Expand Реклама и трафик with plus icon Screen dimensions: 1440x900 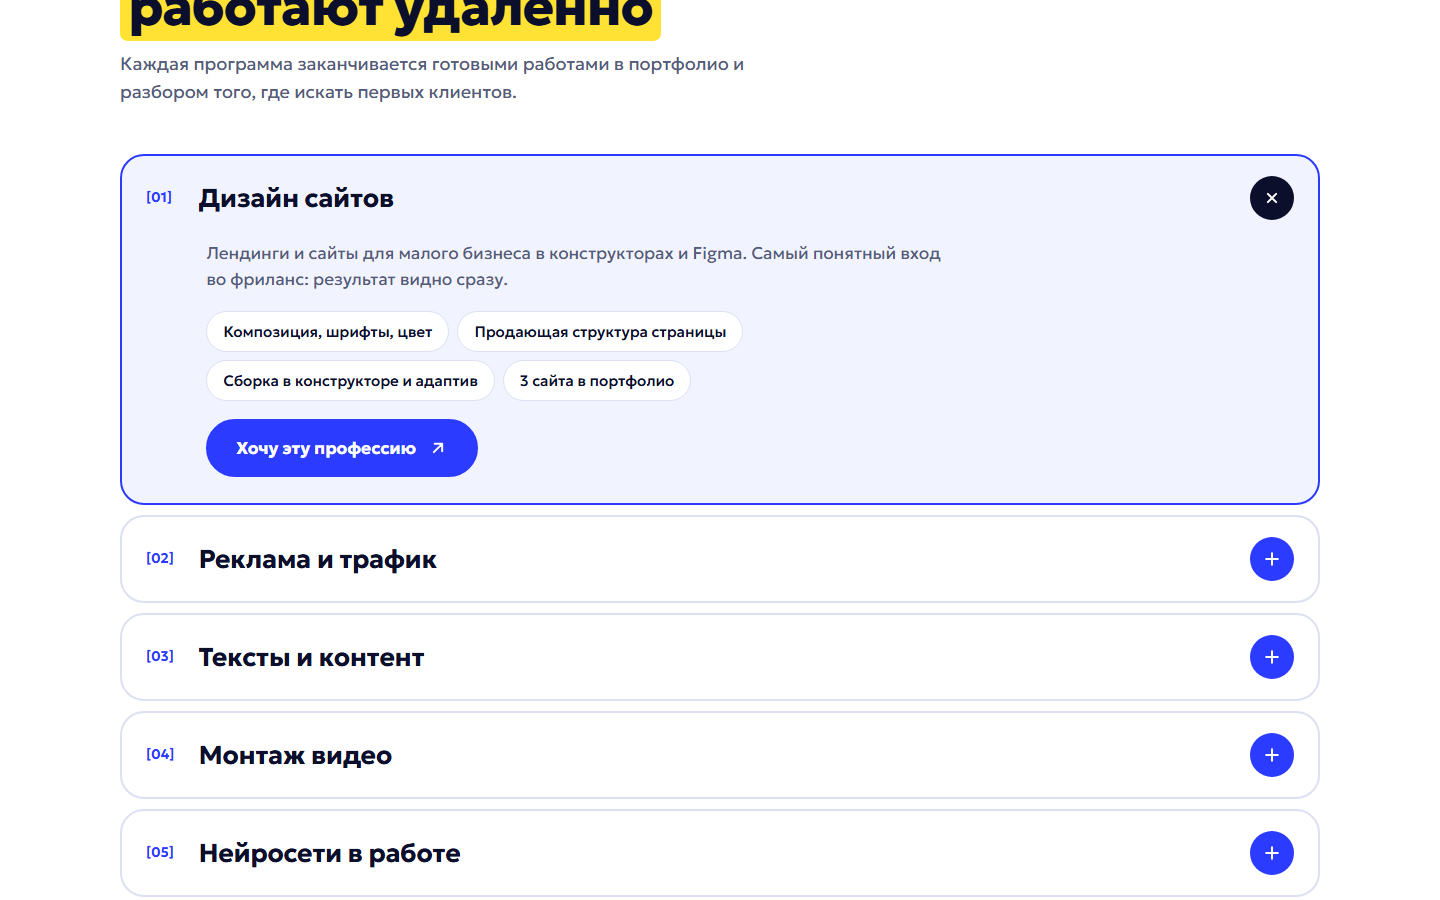[1272, 559]
